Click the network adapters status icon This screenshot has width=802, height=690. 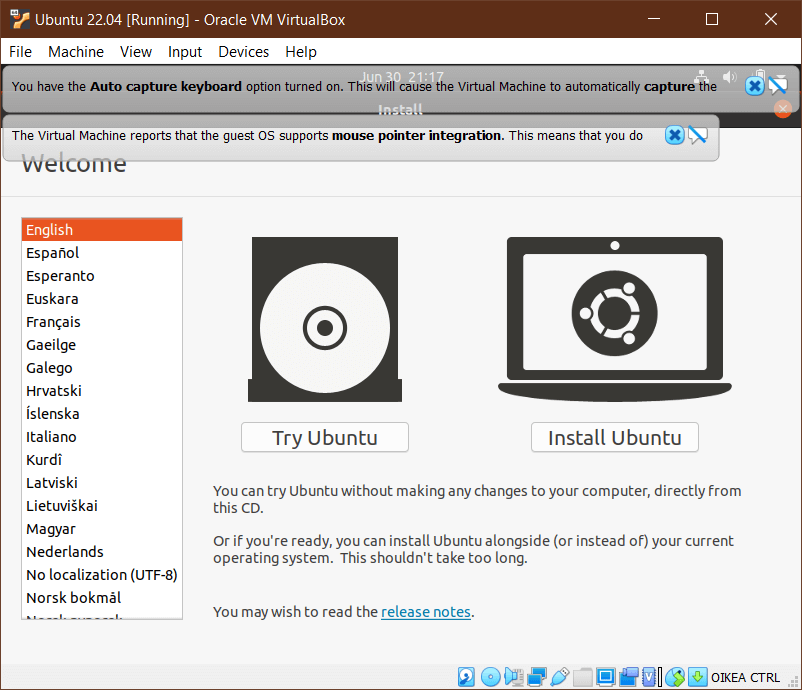(537, 677)
